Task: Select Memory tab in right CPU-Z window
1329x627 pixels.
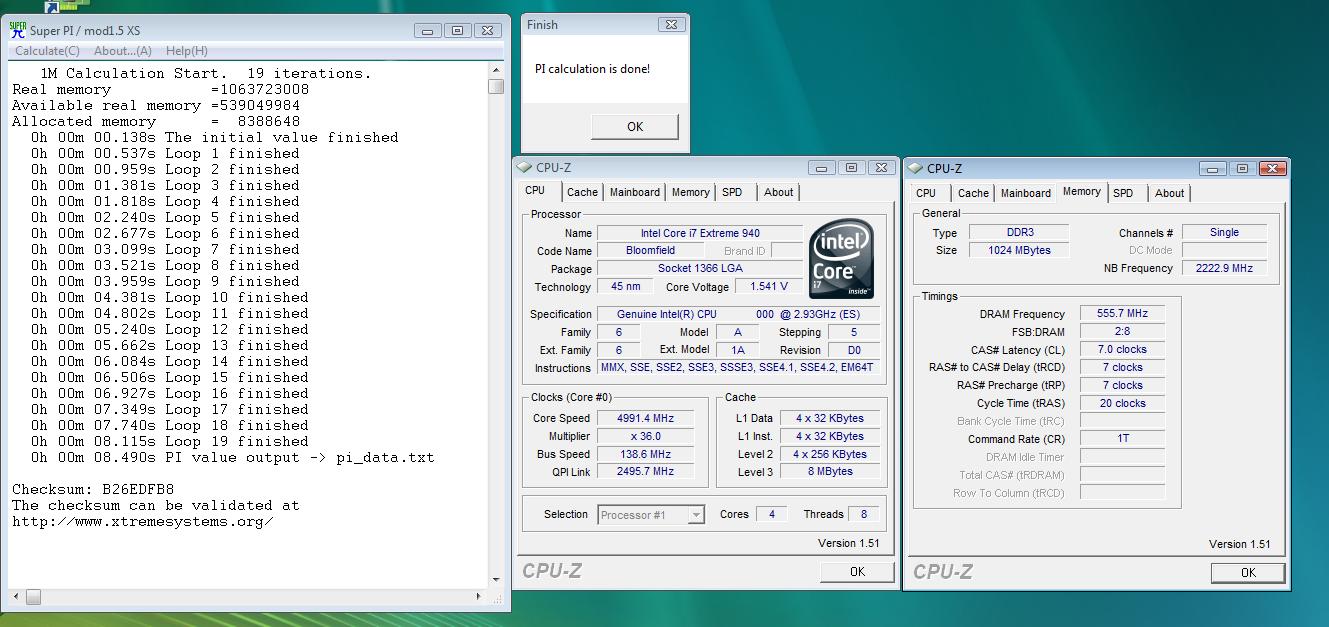Action: coord(1081,191)
